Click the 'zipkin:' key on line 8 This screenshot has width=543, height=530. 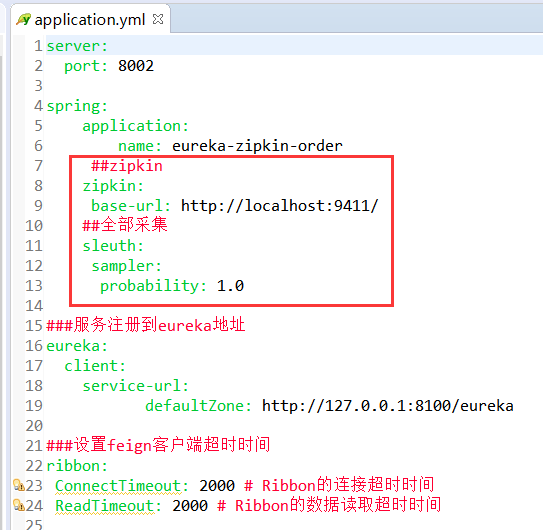click(113, 186)
